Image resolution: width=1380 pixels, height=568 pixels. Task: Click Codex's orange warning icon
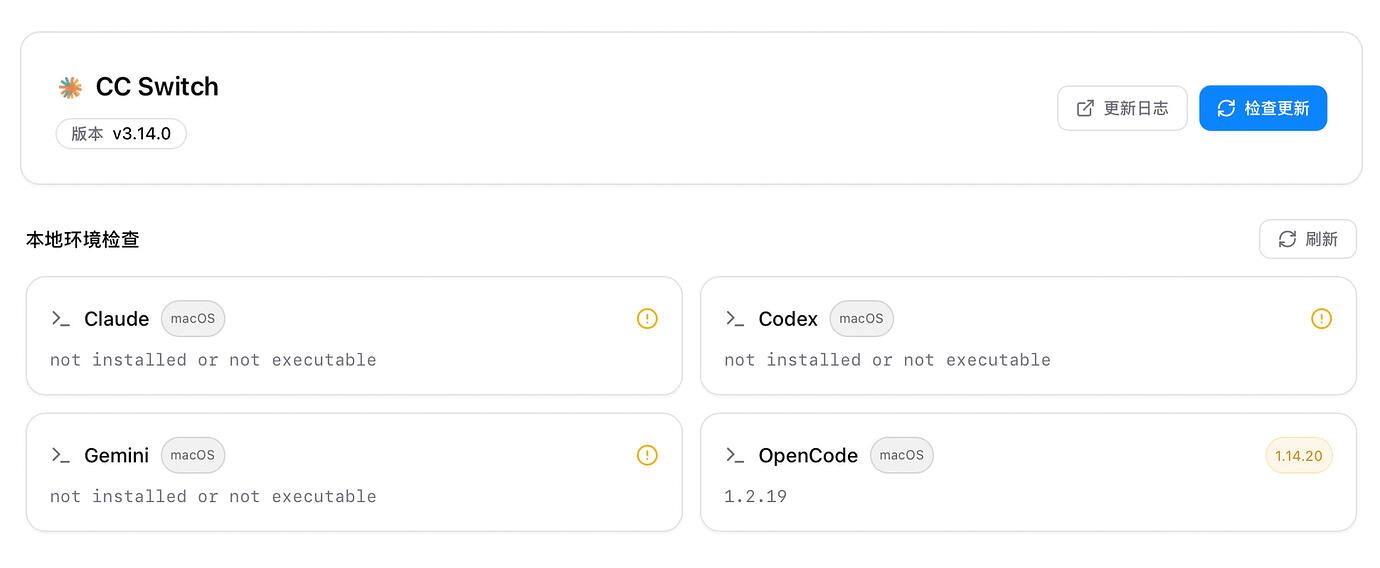(x=1321, y=319)
